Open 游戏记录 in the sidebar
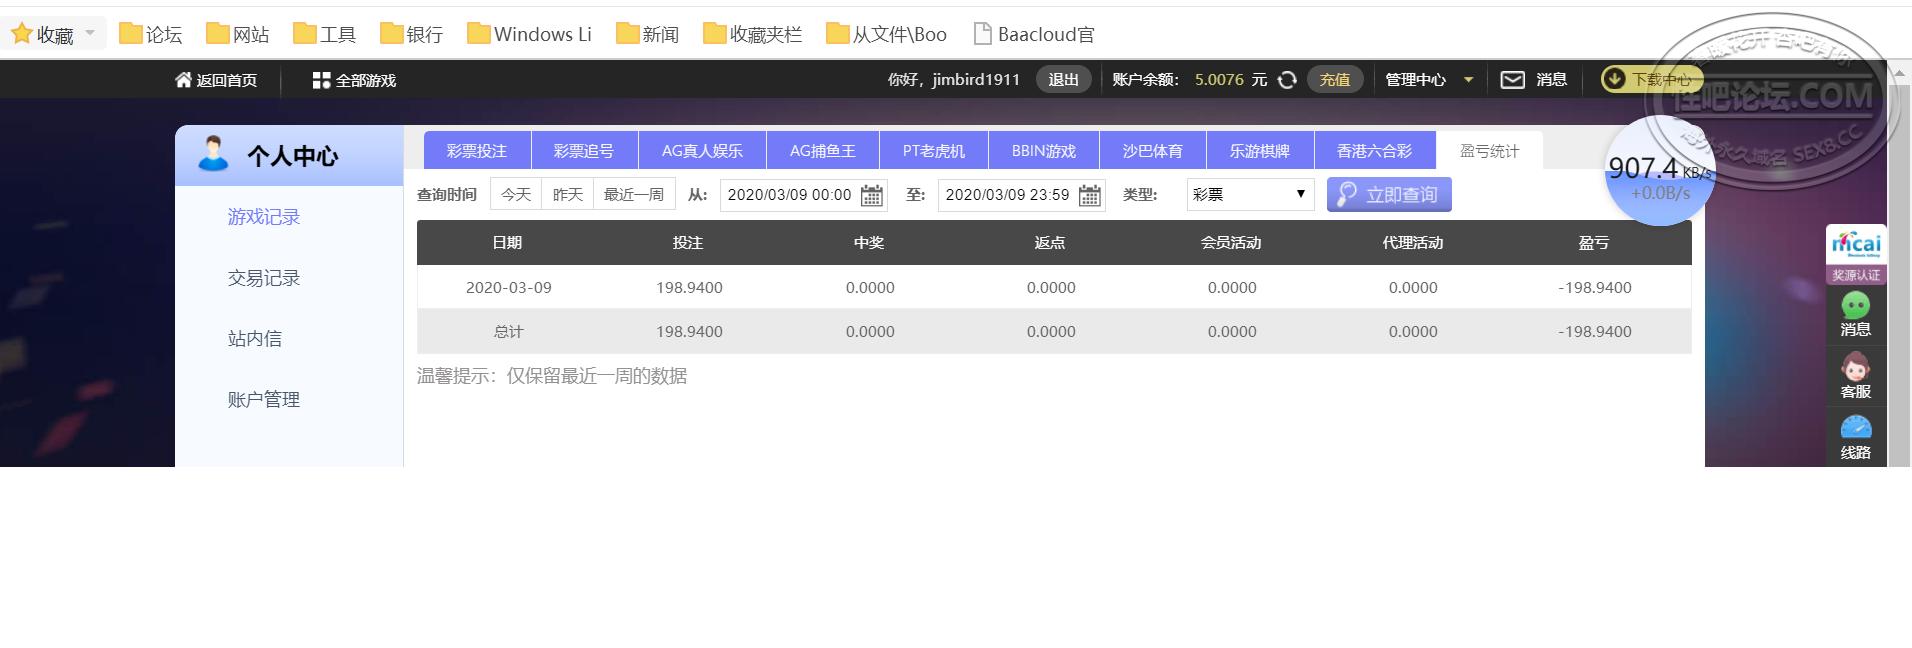 point(264,217)
